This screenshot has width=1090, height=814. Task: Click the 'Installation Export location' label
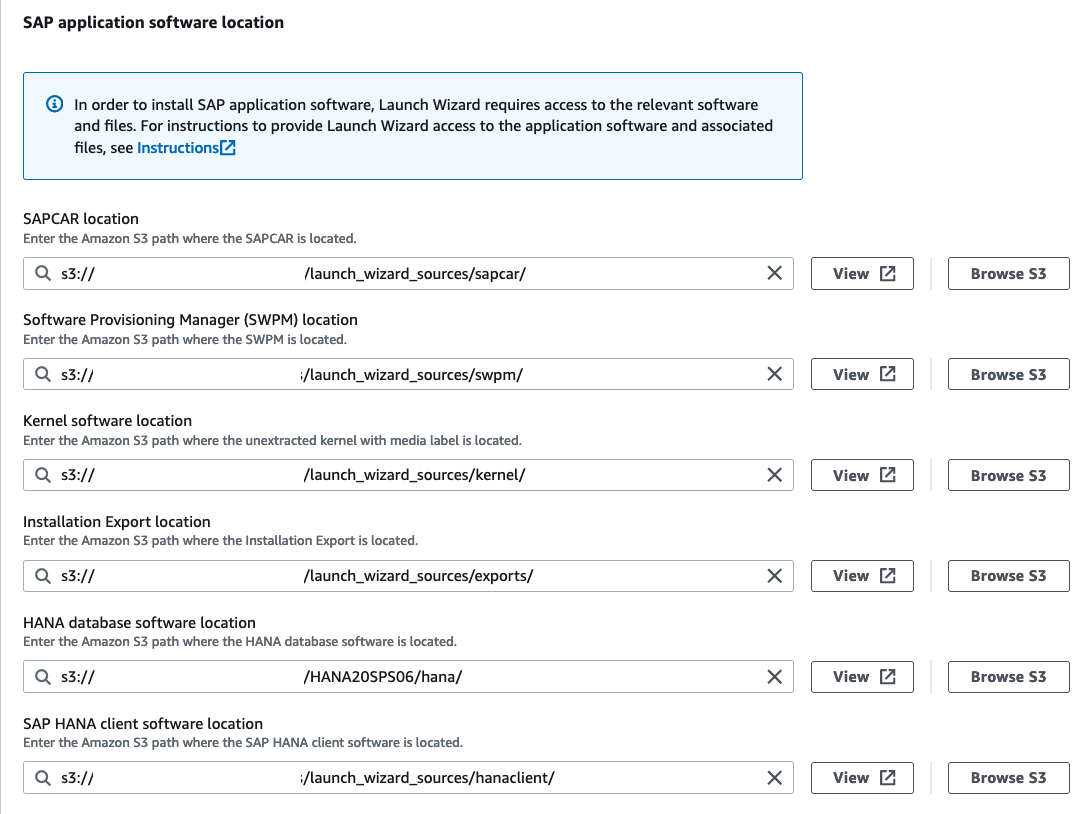click(117, 521)
